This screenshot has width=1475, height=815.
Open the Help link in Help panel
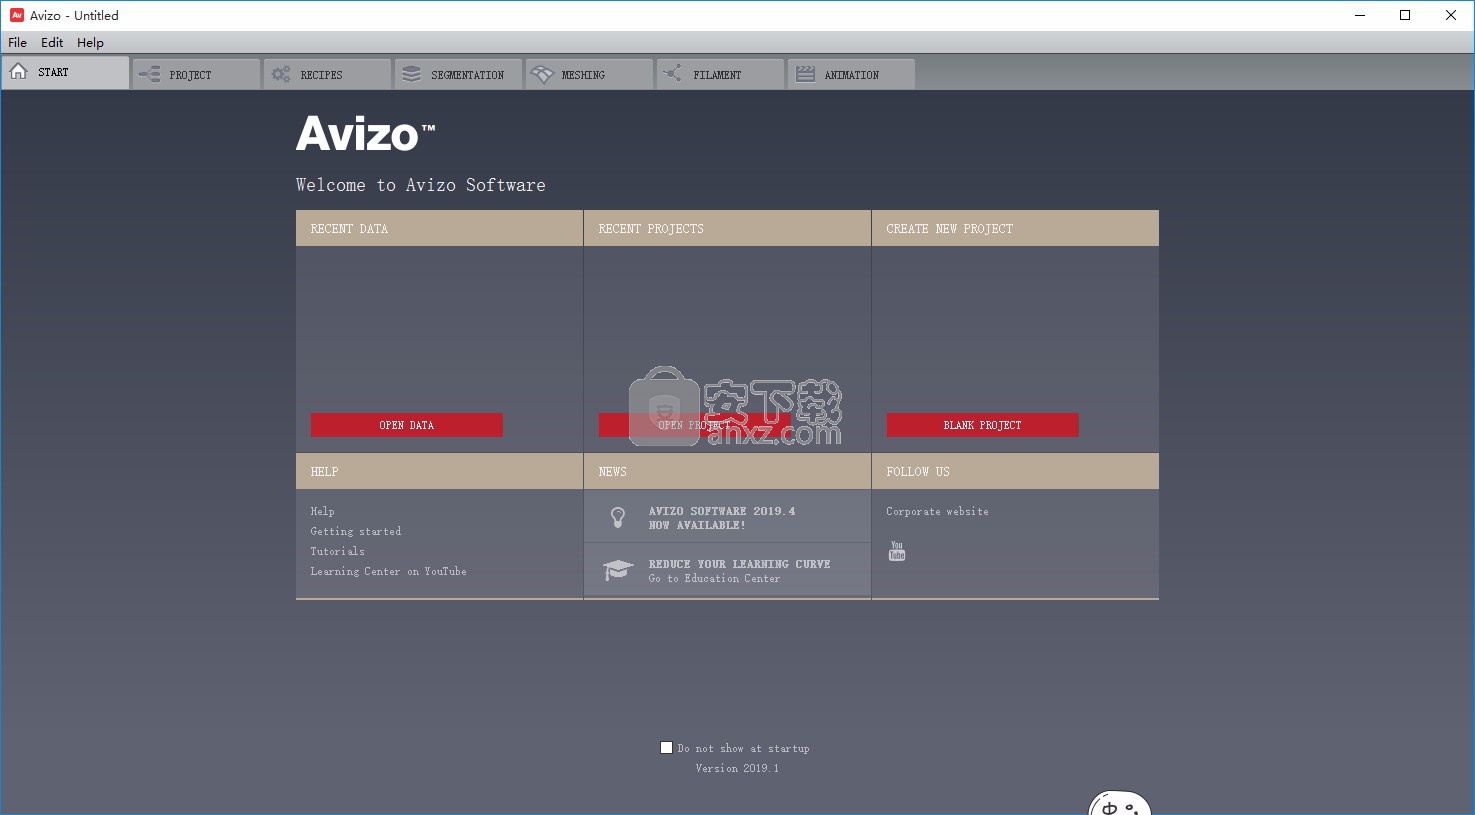click(322, 511)
